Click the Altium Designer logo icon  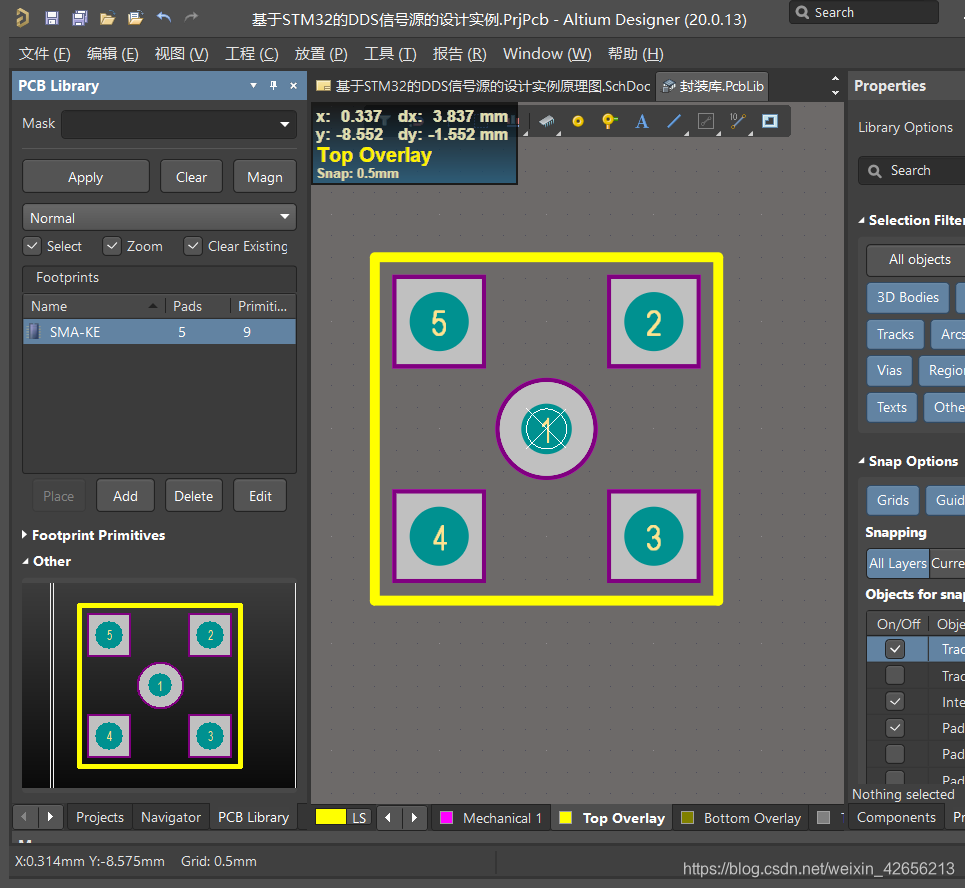click(22, 18)
